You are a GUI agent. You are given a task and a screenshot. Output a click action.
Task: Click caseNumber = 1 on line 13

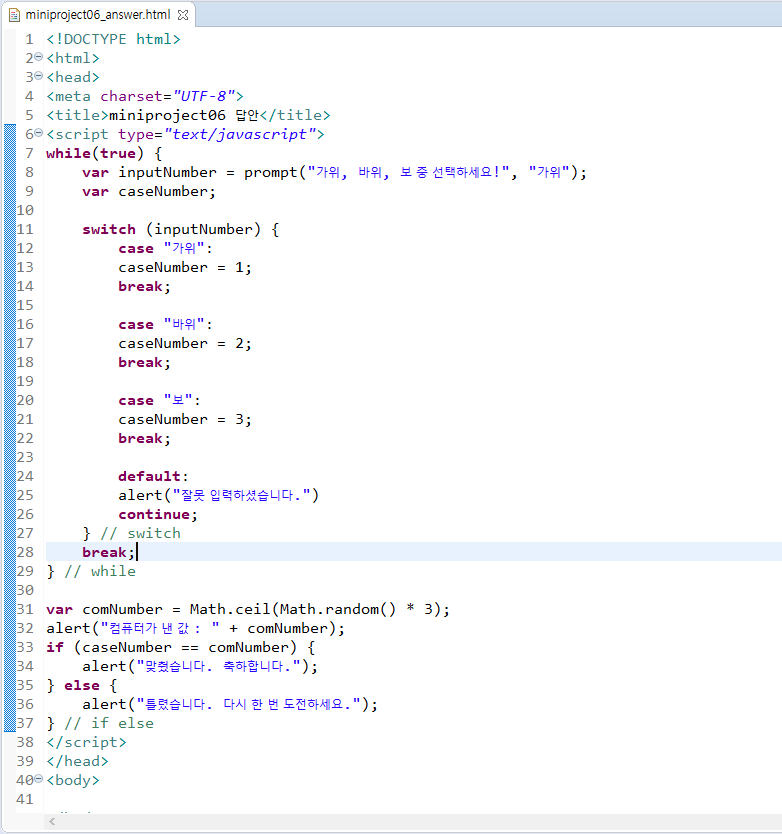(185, 268)
